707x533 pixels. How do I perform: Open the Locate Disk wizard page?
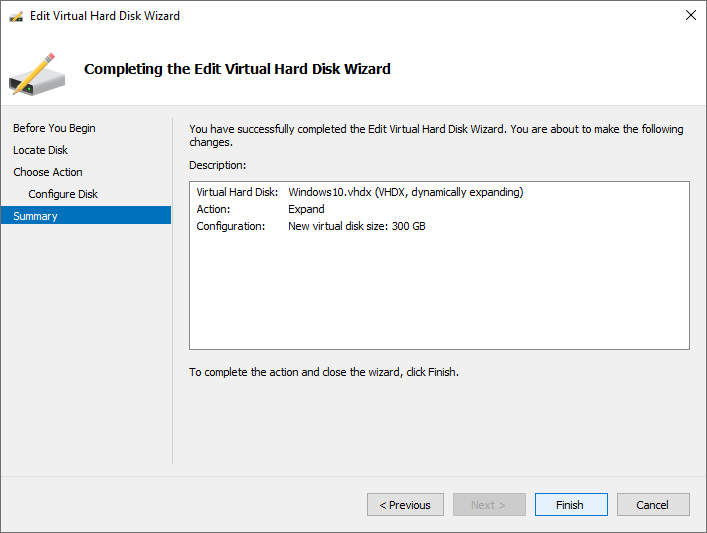(40, 150)
